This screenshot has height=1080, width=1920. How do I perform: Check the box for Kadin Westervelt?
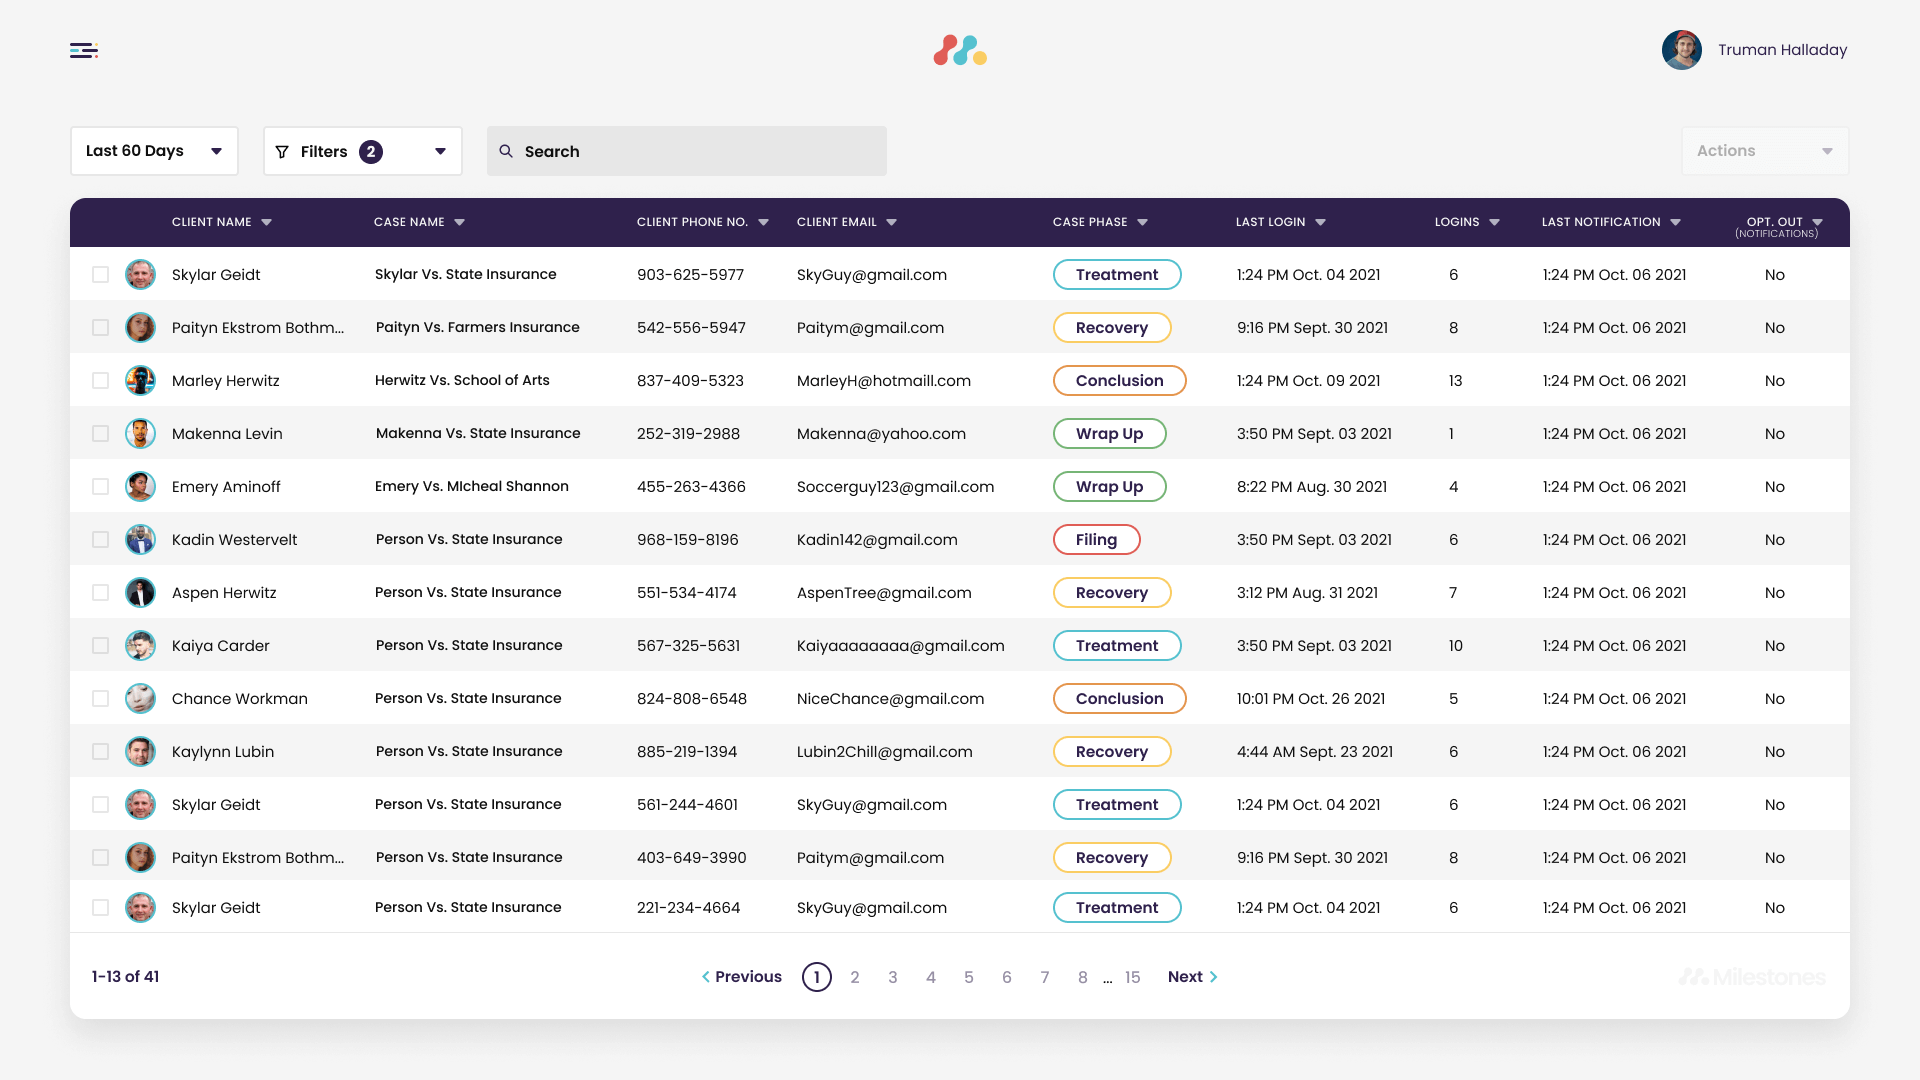pos(100,540)
